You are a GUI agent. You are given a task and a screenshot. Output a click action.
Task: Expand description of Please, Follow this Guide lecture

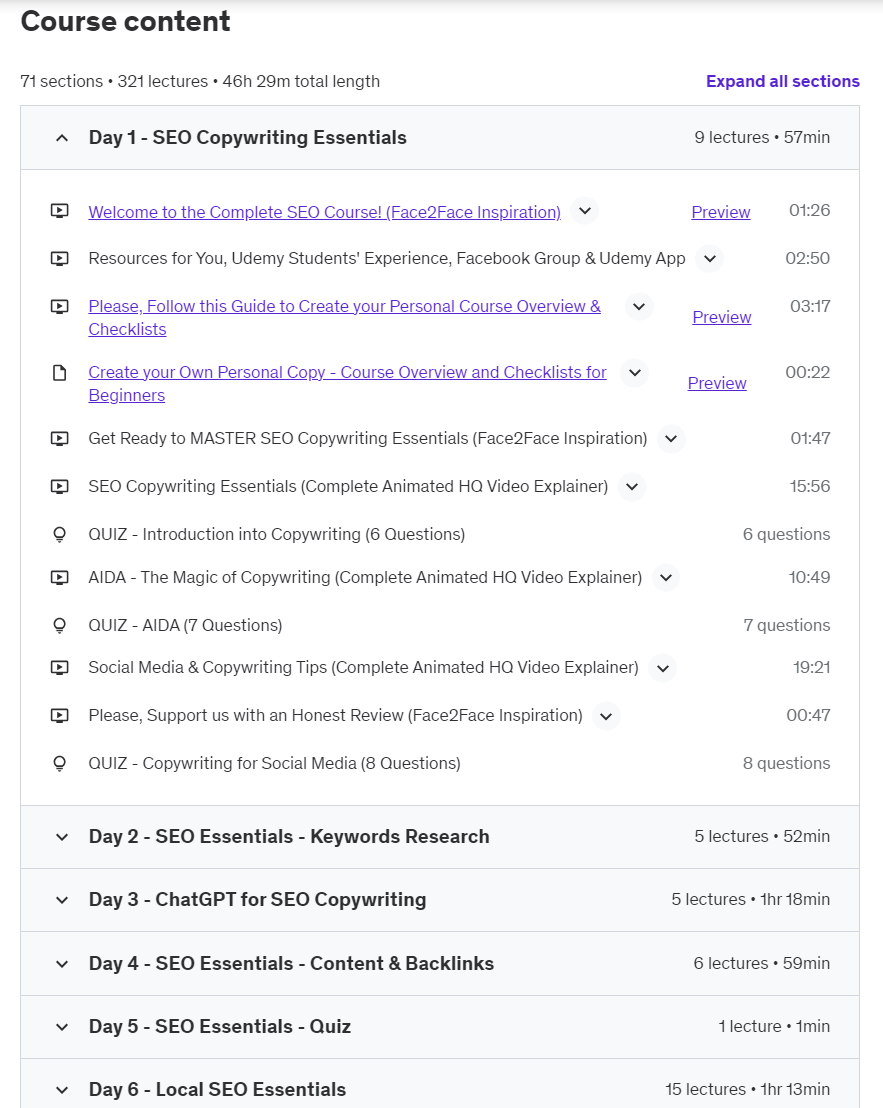(x=639, y=307)
